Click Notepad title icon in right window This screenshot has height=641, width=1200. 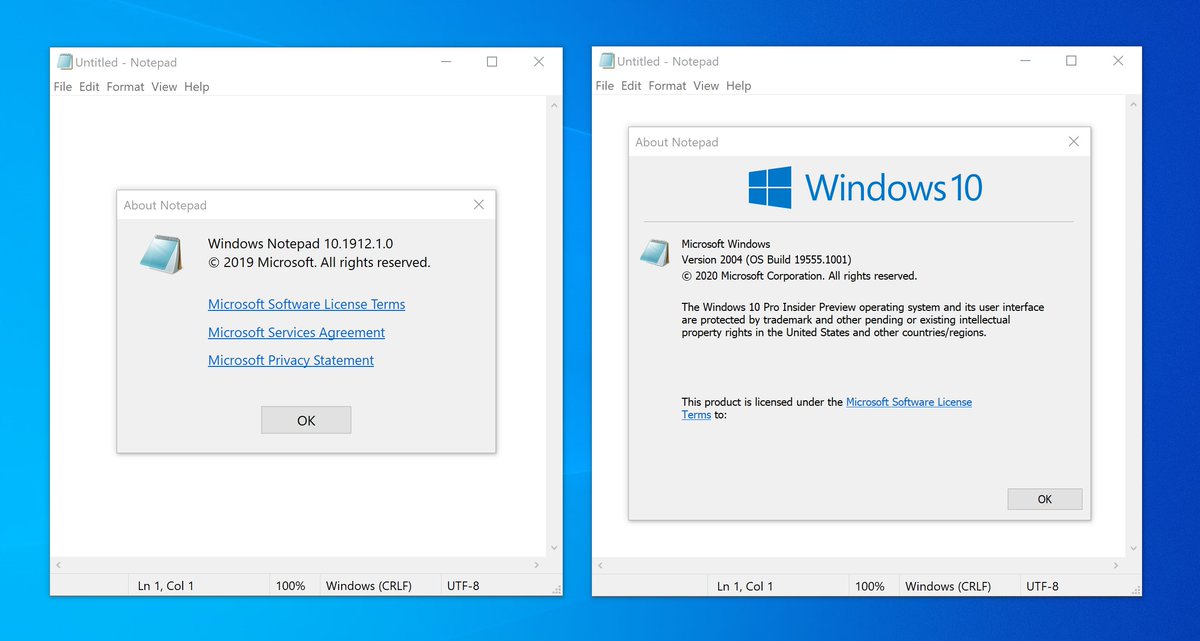[x=606, y=61]
